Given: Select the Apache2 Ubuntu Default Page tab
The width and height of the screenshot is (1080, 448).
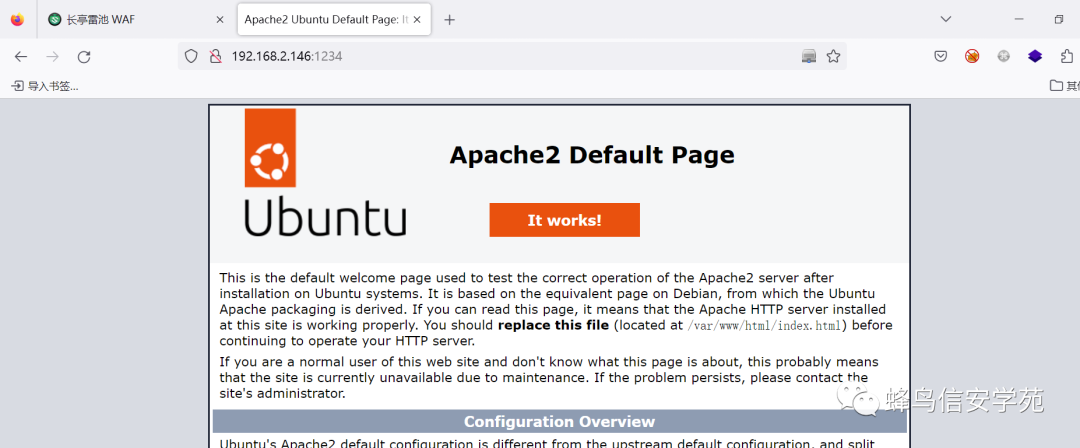Looking at the screenshot, I should [334, 19].
